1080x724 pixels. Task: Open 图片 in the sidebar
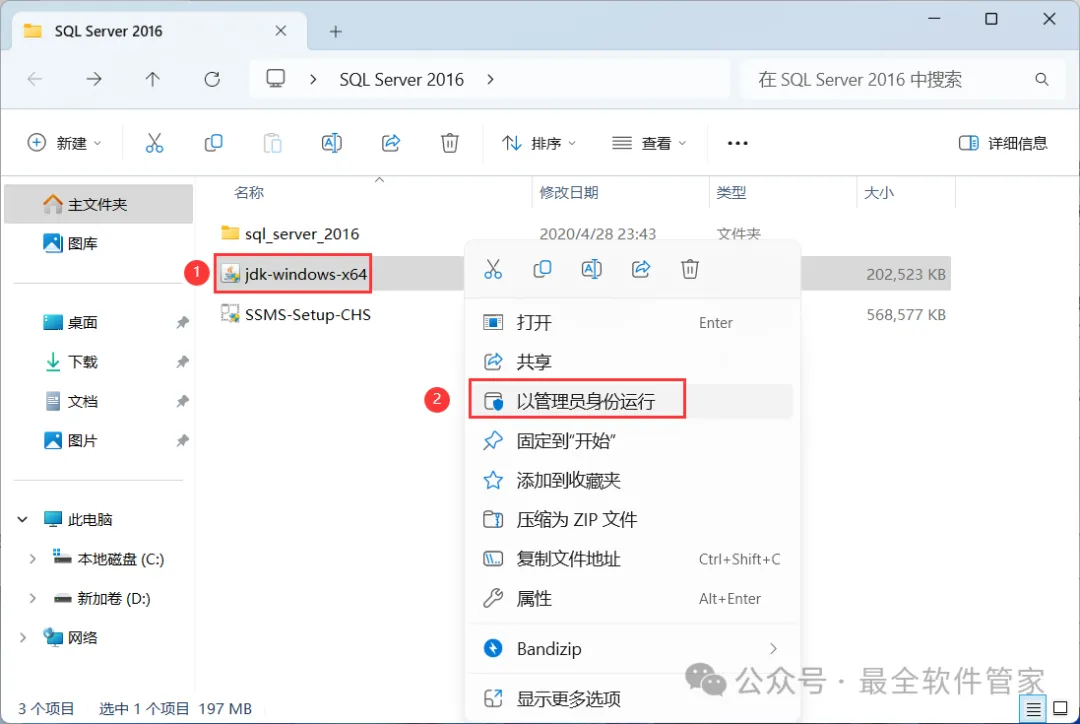point(83,441)
